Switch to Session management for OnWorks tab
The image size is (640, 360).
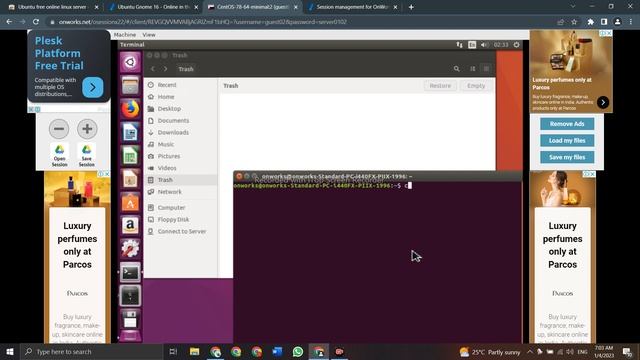point(353,7)
